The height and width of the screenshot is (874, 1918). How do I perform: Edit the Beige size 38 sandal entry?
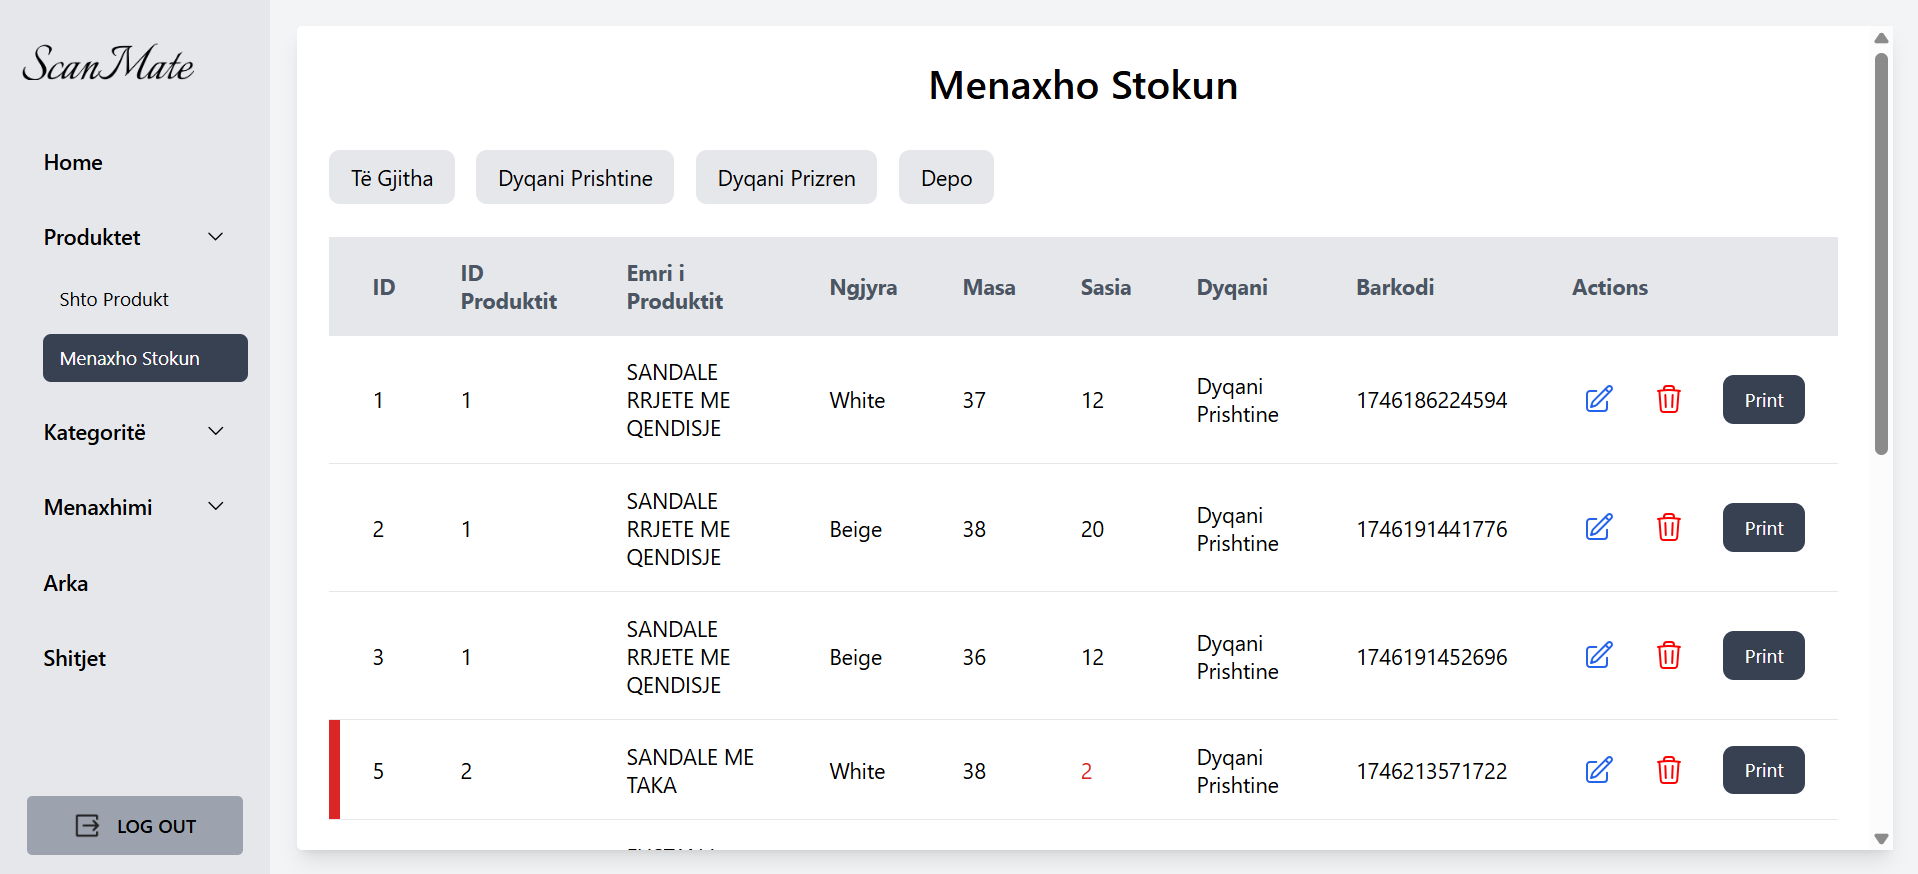coord(1598,527)
